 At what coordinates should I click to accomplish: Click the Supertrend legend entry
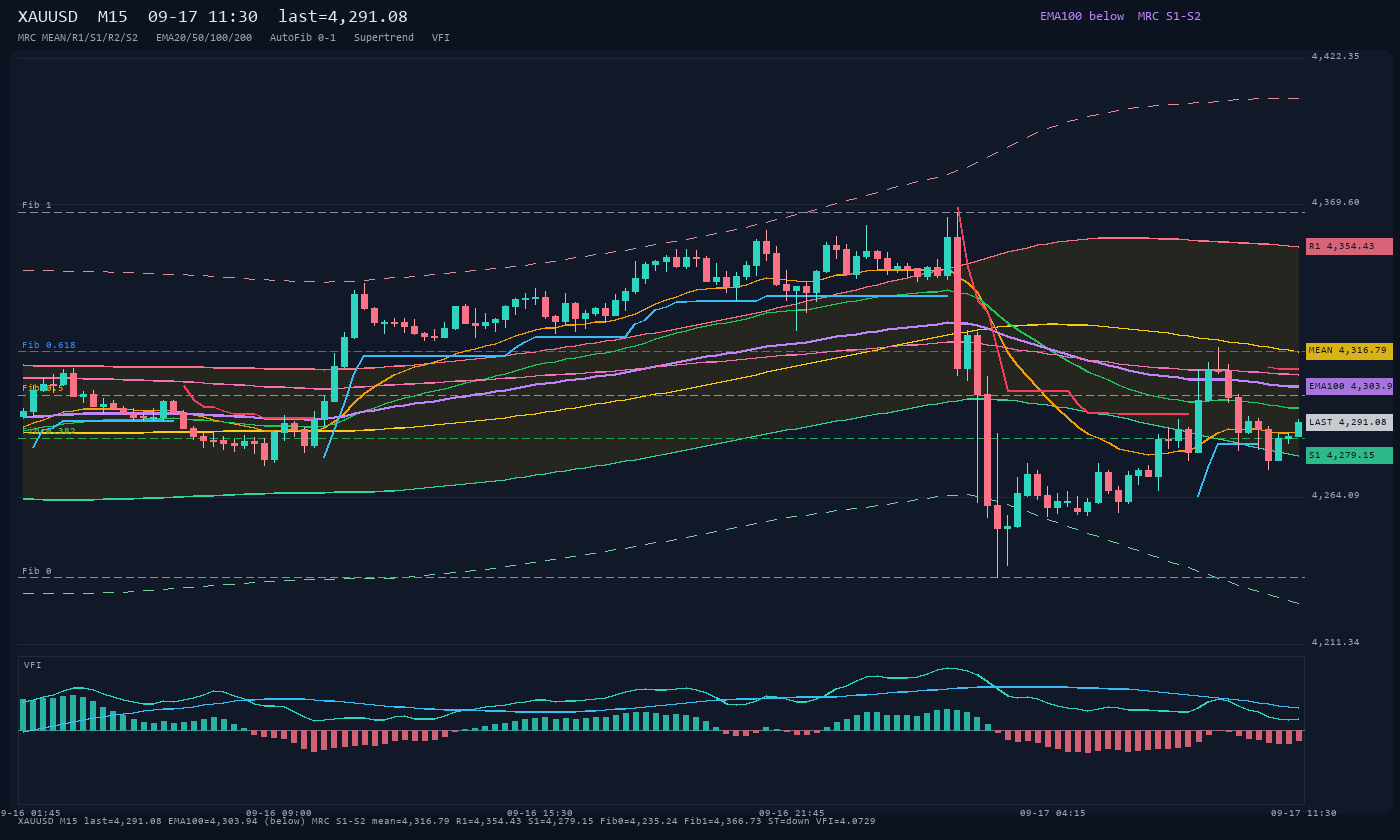(x=384, y=38)
